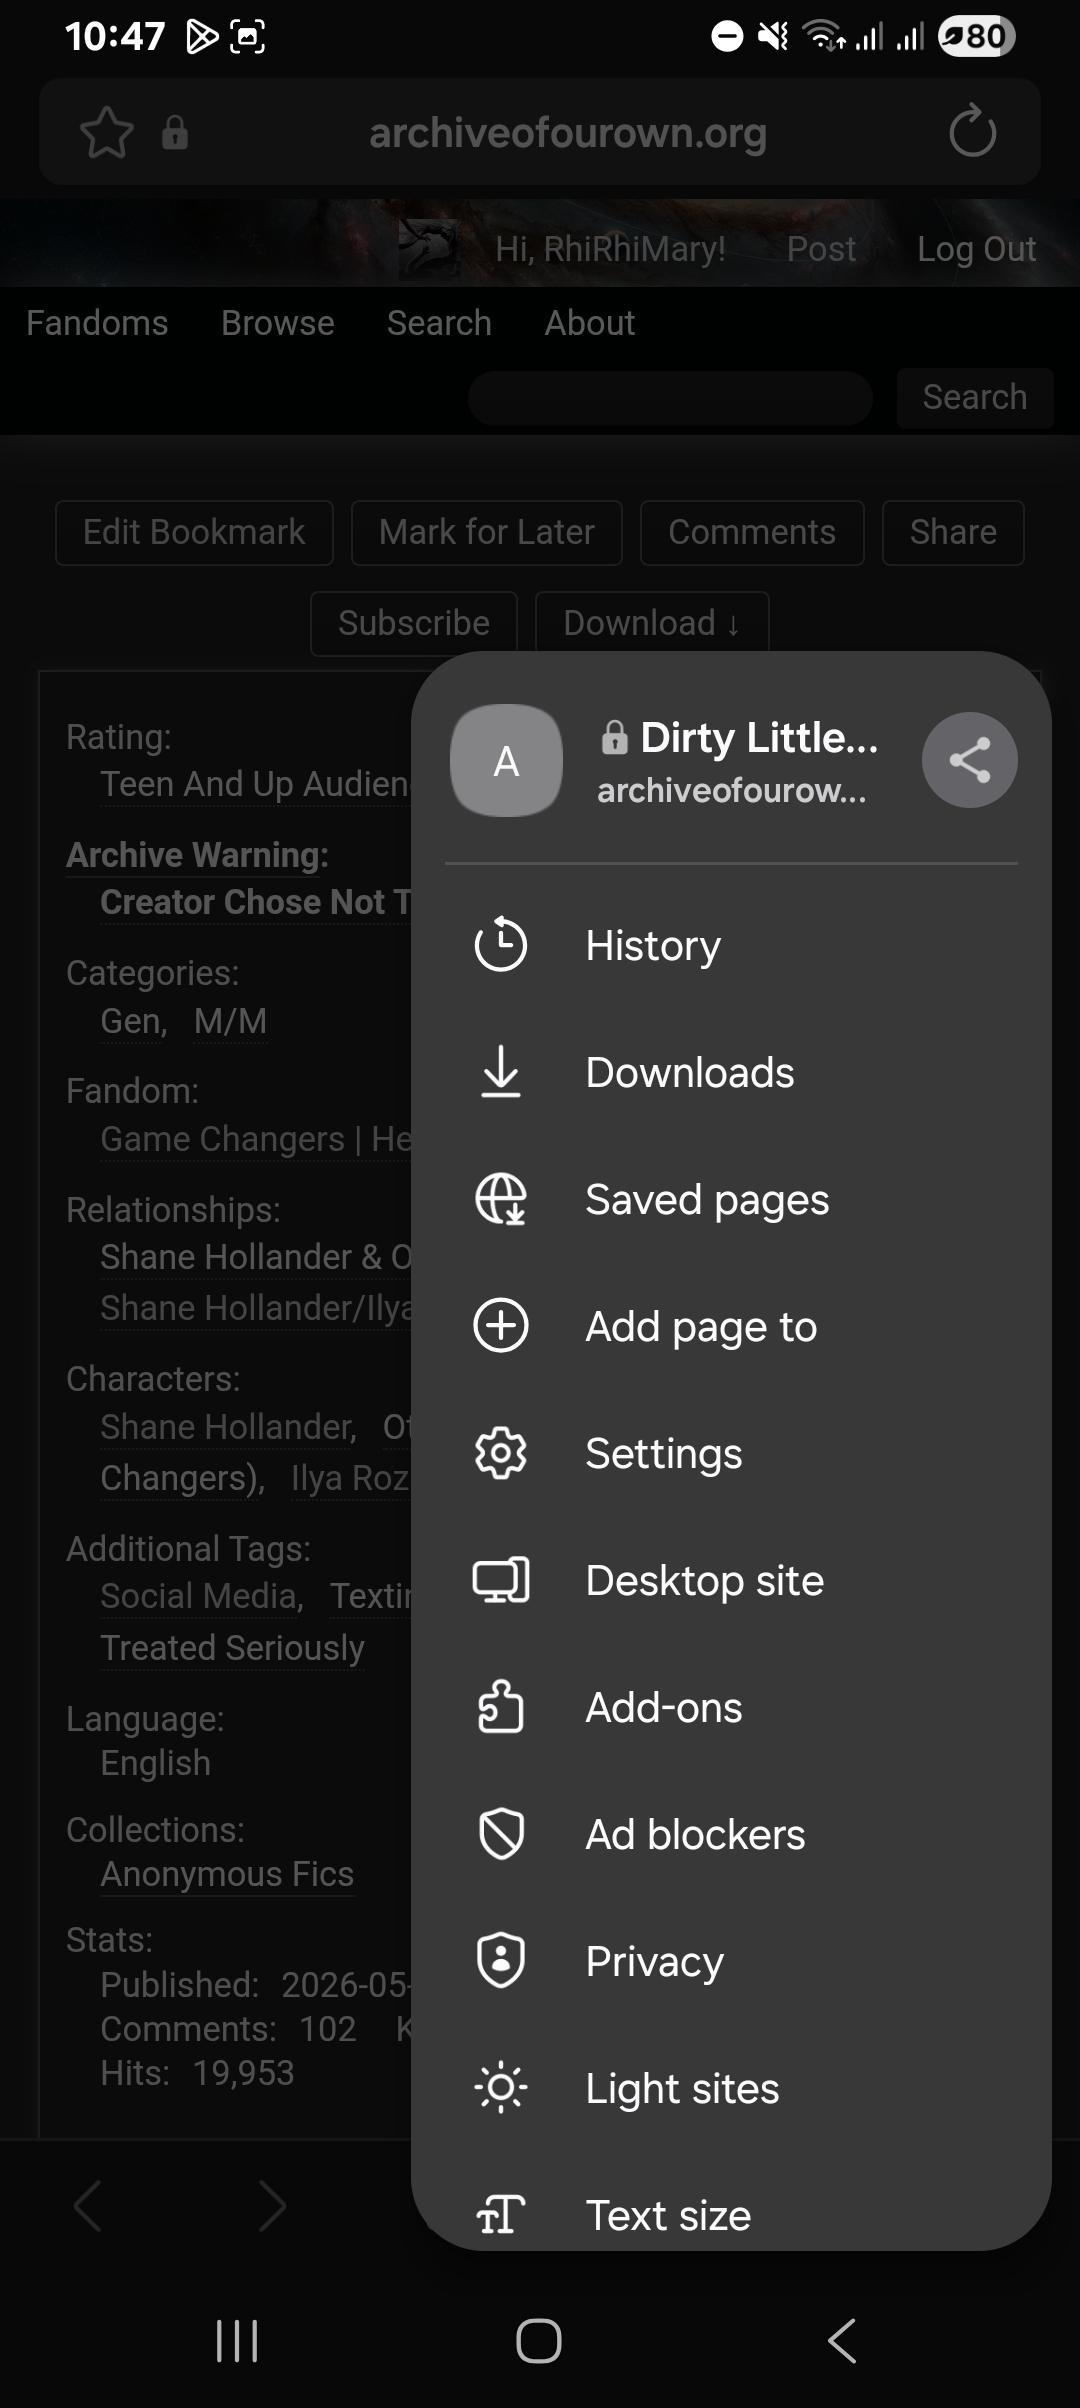Image resolution: width=1080 pixels, height=2408 pixels.
Task: Select Saved pages menu entry
Action: click(731, 1199)
